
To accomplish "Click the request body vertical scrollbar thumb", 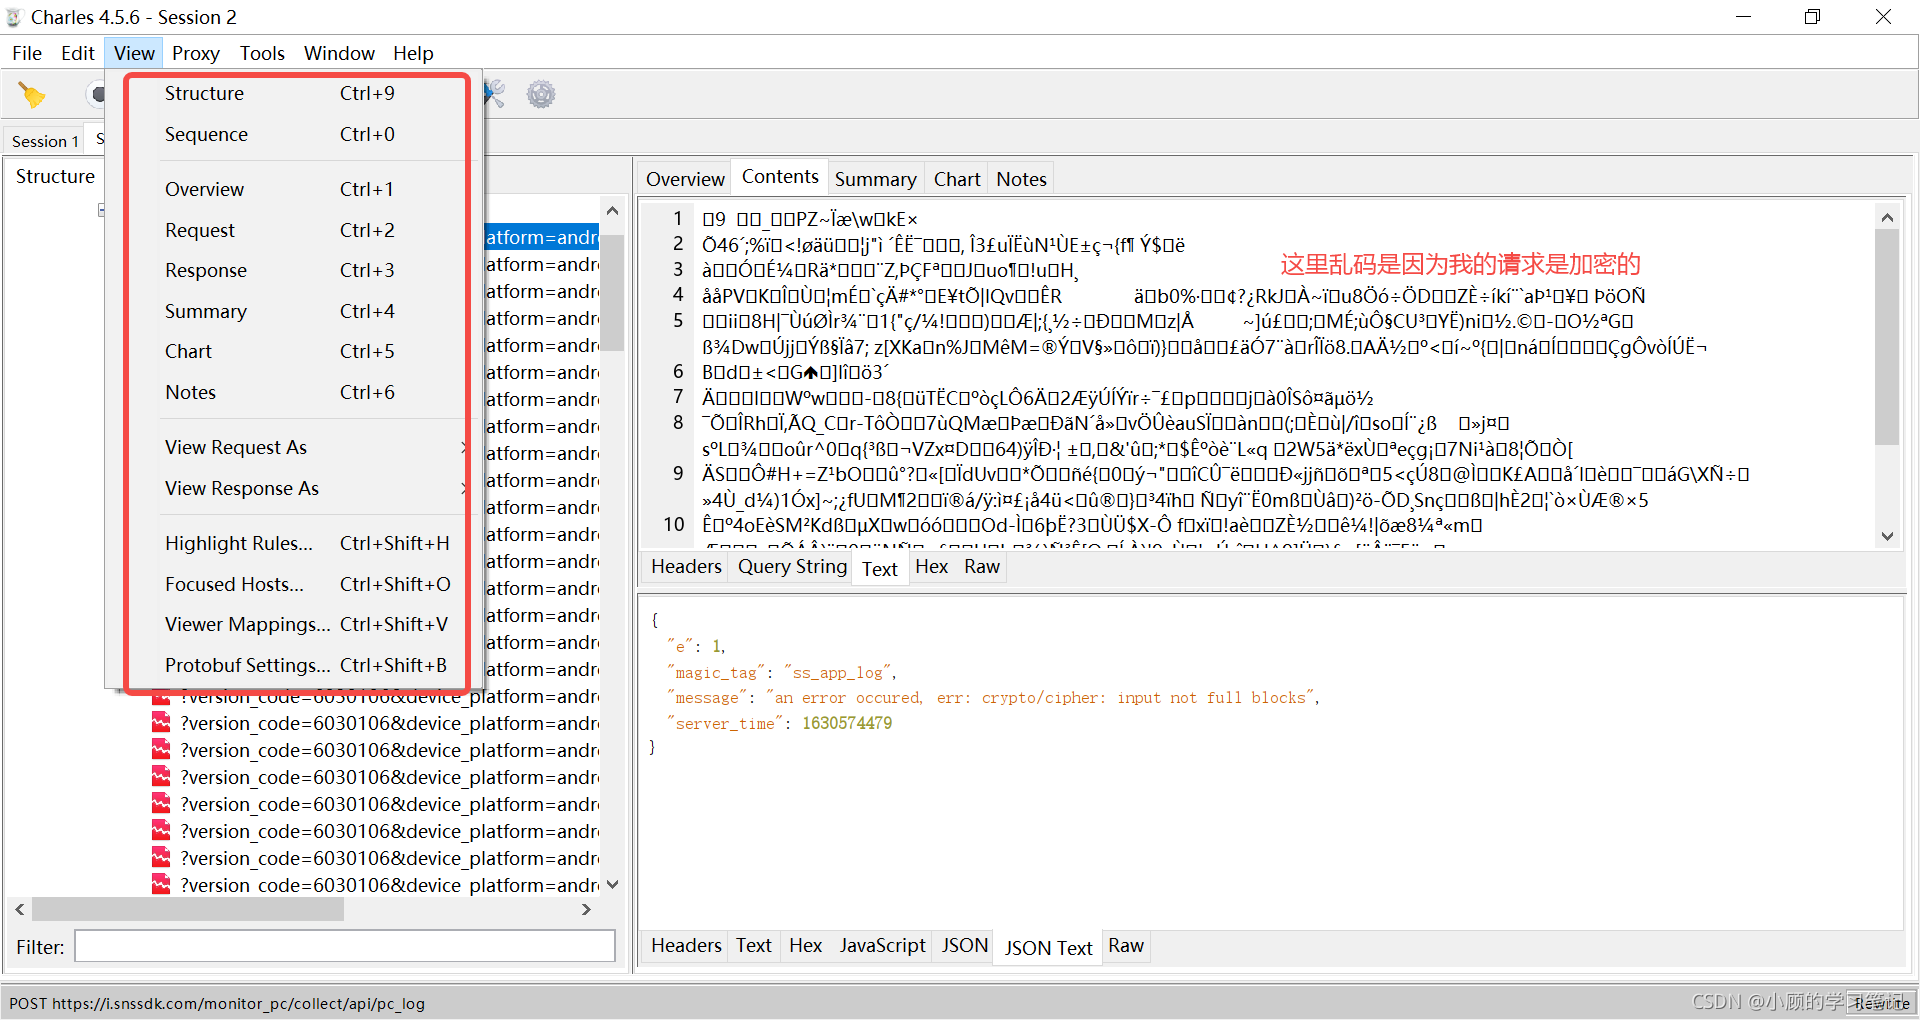I will click(1887, 336).
